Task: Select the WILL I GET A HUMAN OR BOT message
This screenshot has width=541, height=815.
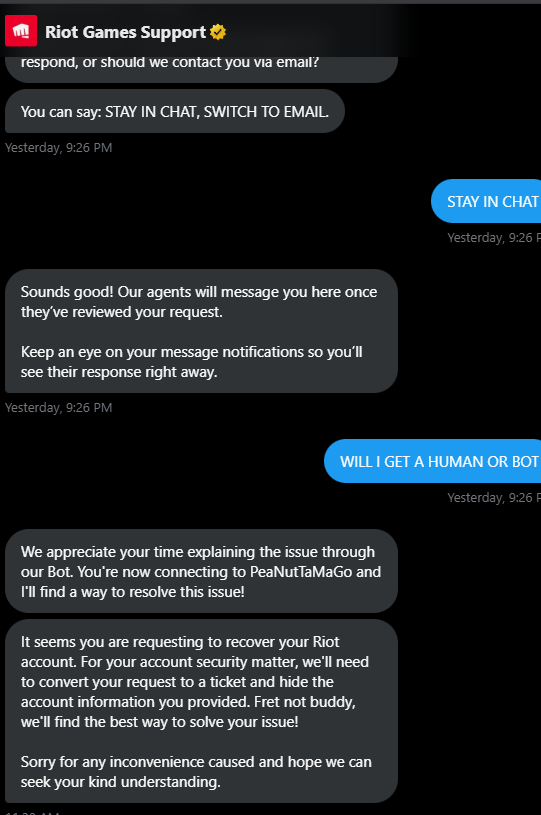Action: point(432,461)
